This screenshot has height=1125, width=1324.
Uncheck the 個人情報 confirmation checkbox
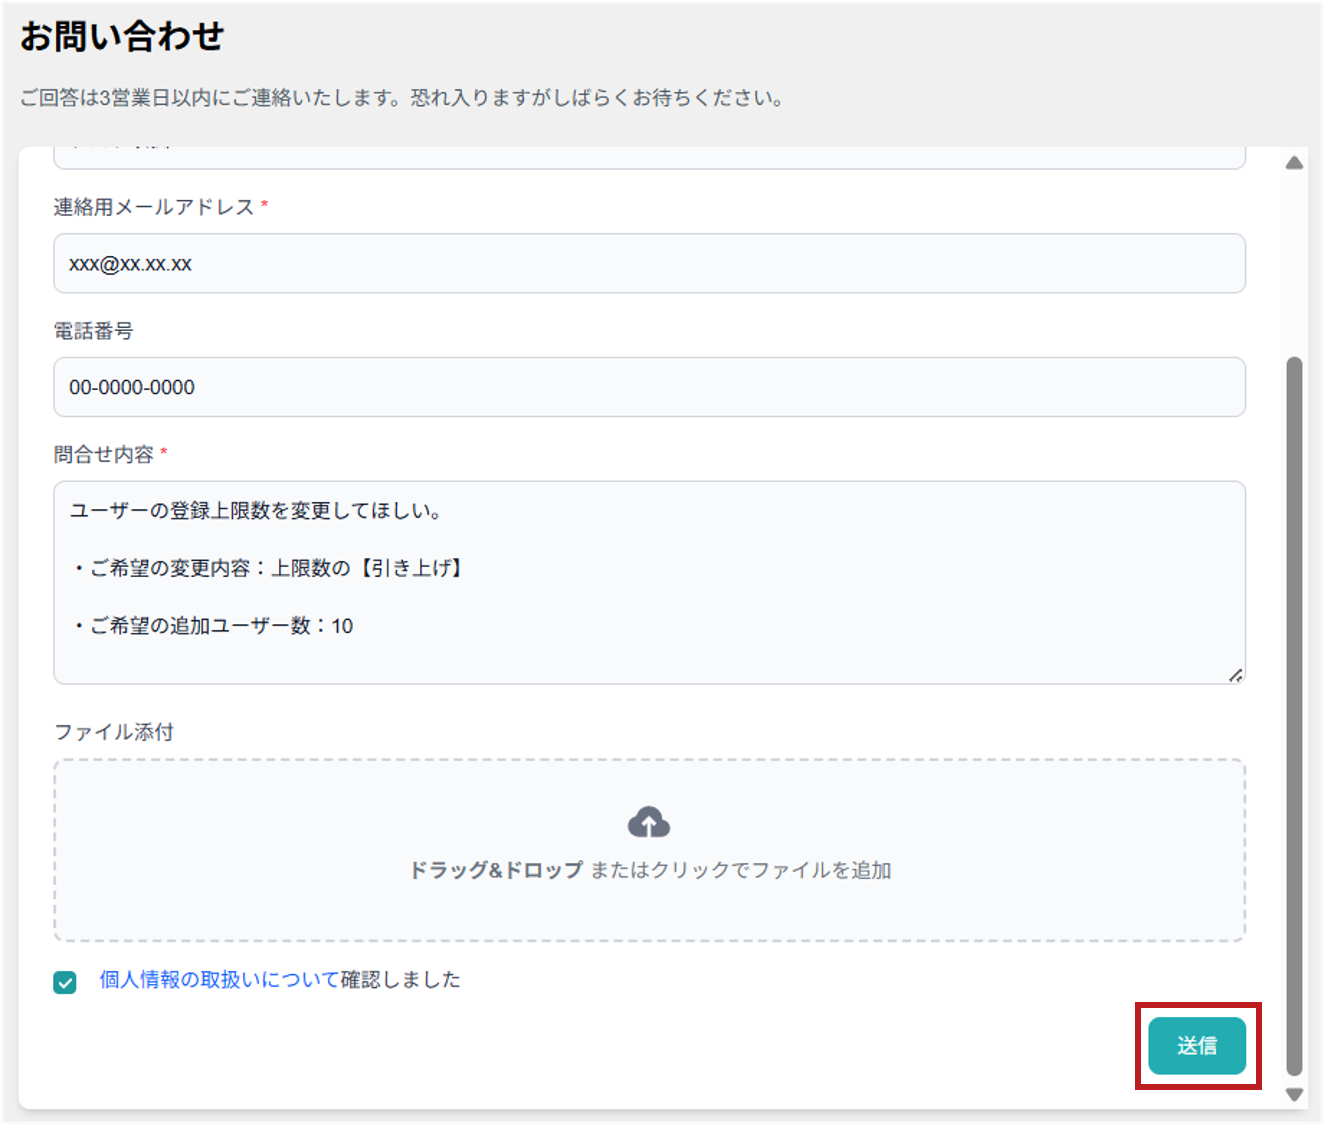click(x=65, y=982)
